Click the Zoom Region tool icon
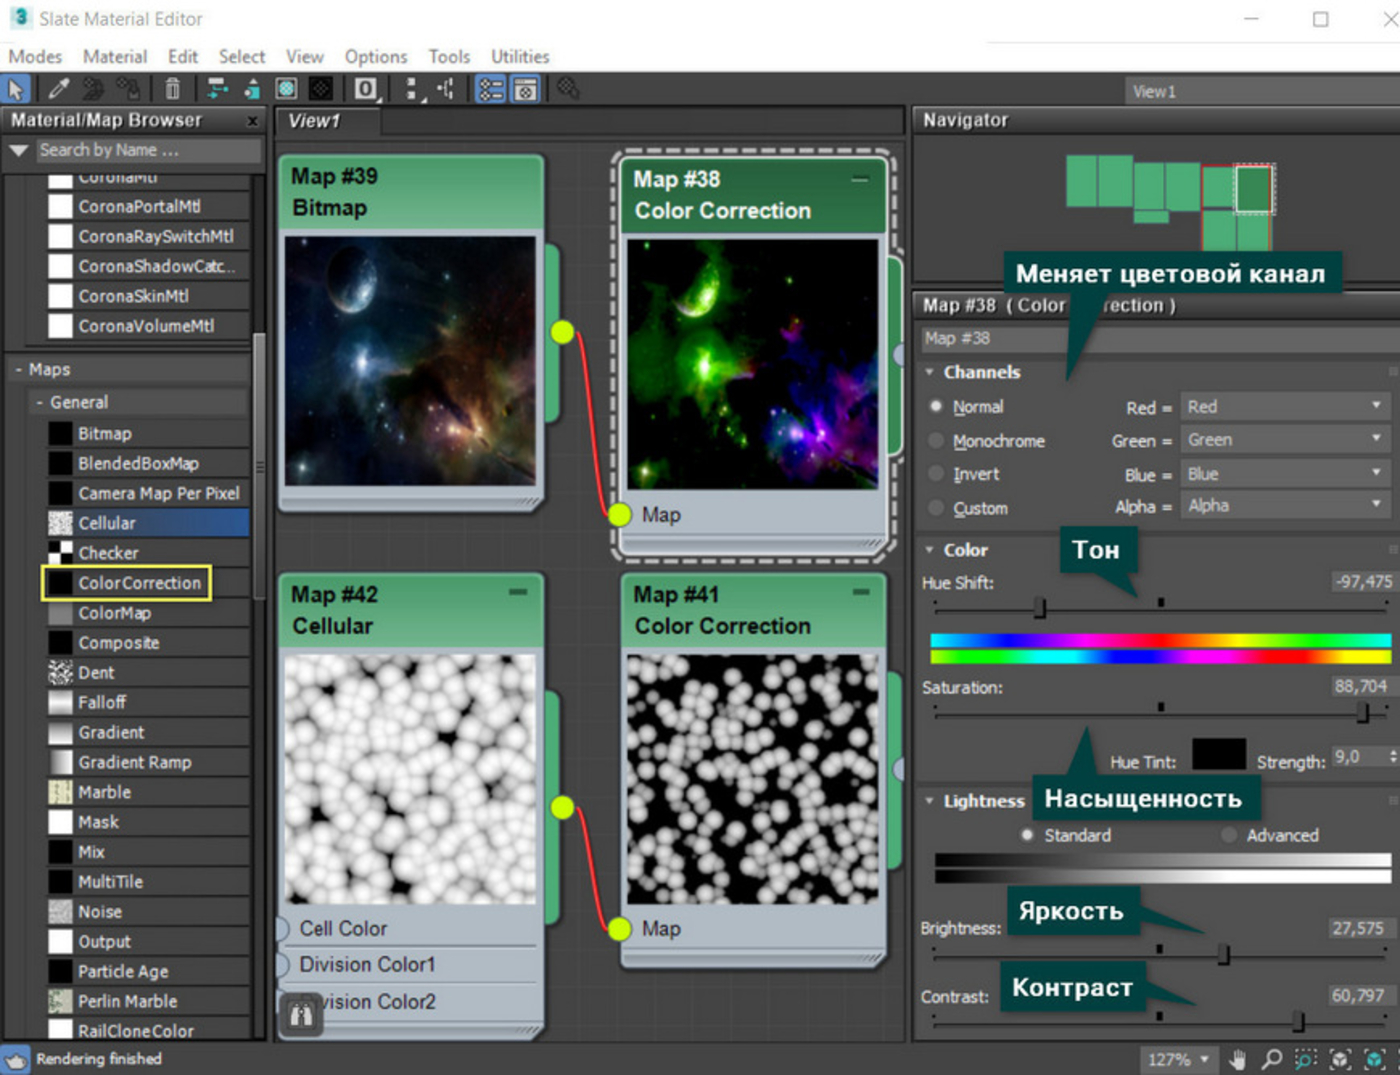Screen dimensions: 1400x1075 (x=1305, y=1059)
